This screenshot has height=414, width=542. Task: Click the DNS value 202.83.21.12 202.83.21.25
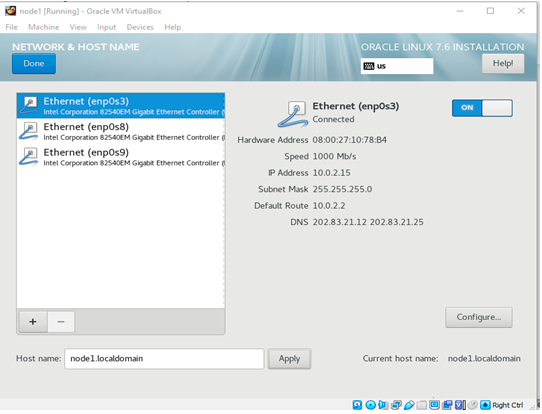(x=368, y=222)
